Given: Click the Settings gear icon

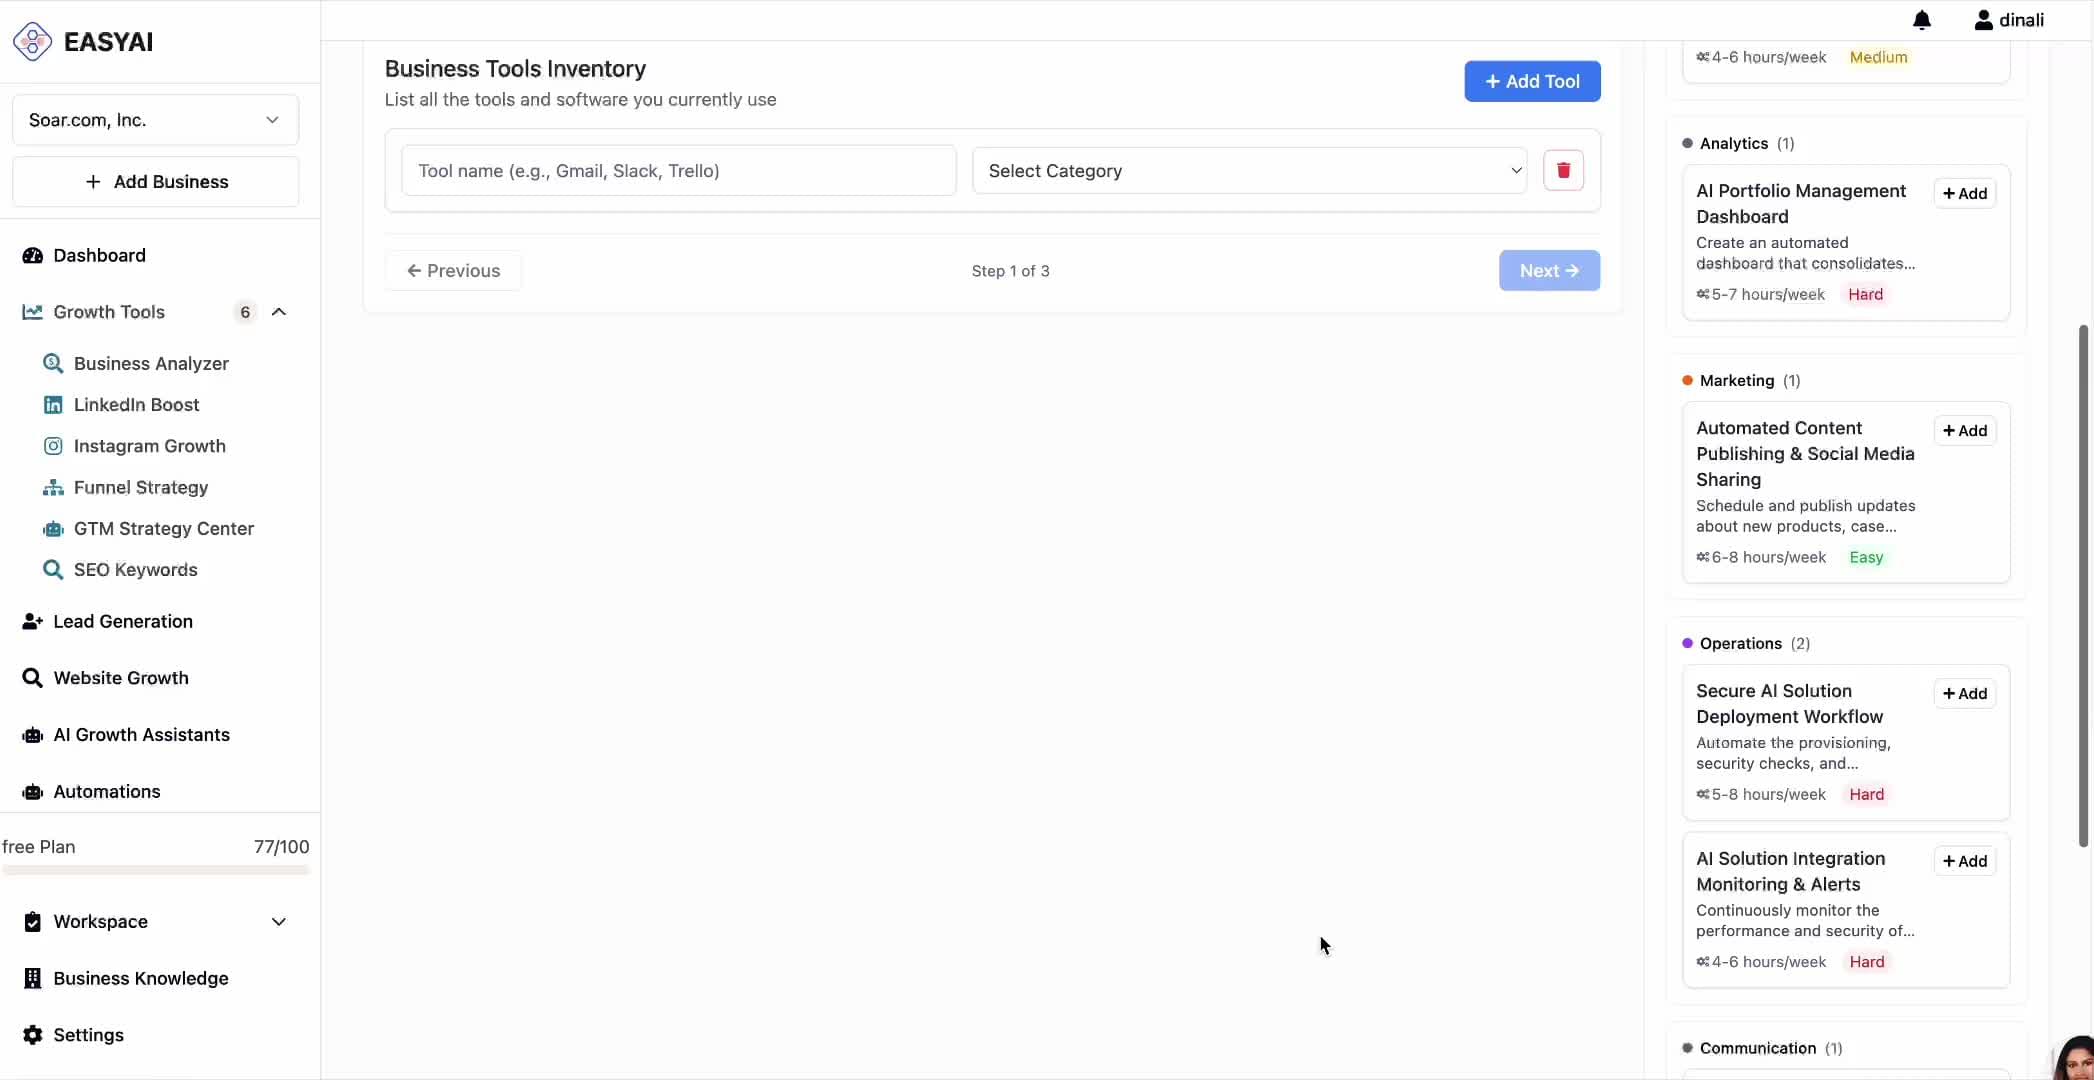Looking at the screenshot, I should click(33, 1035).
